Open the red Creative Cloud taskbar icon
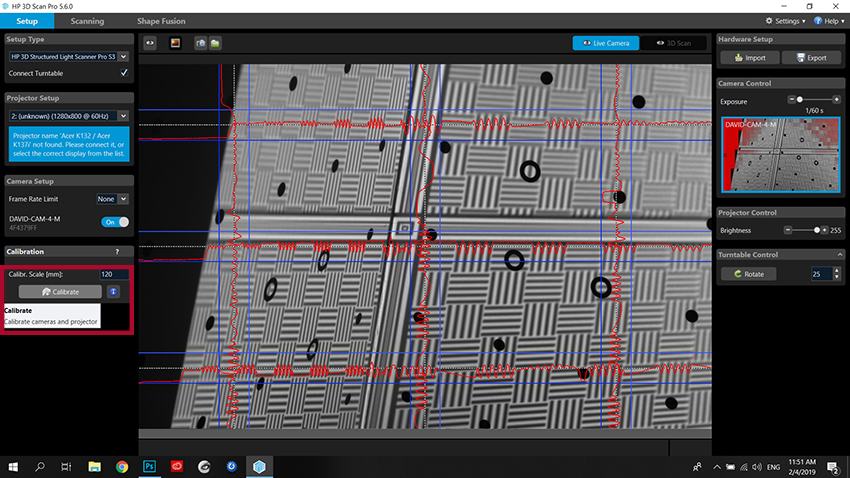The height and width of the screenshot is (478, 850). click(x=177, y=467)
